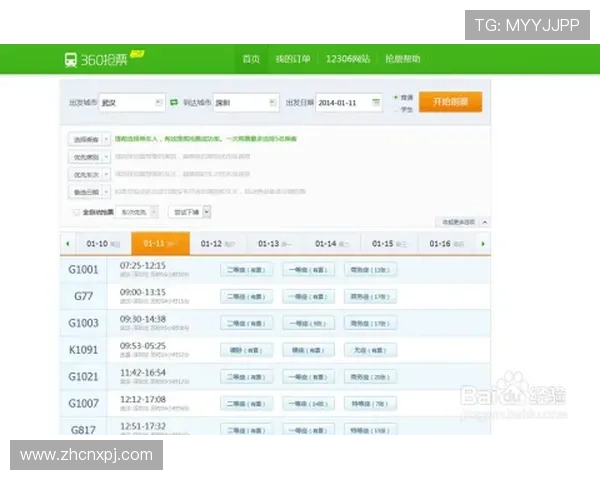Open the calendar icon in departure date
The height and width of the screenshot is (480, 600).
click(376, 102)
